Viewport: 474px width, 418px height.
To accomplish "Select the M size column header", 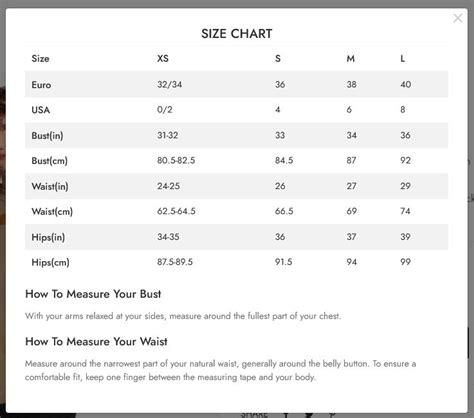I will (x=350, y=59).
